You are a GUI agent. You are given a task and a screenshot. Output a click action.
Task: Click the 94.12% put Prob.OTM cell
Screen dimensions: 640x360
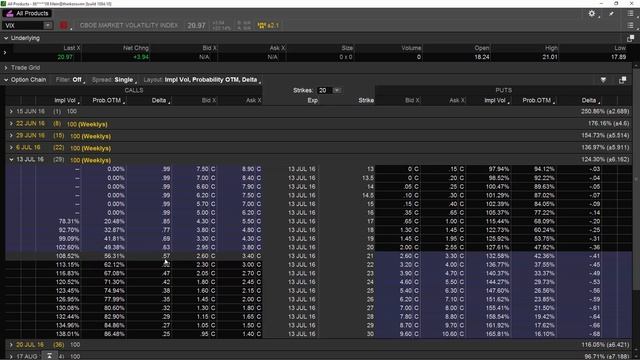[544, 169]
